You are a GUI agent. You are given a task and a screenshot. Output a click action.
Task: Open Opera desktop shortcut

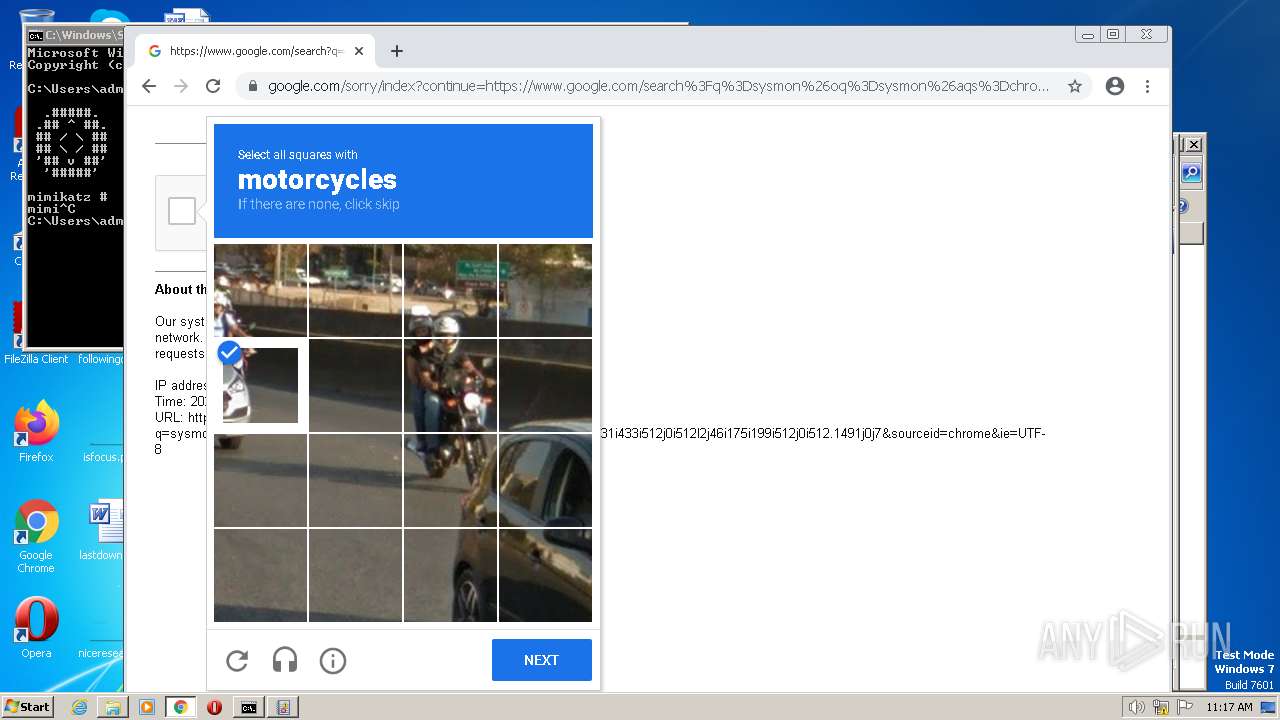click(36, 628)
